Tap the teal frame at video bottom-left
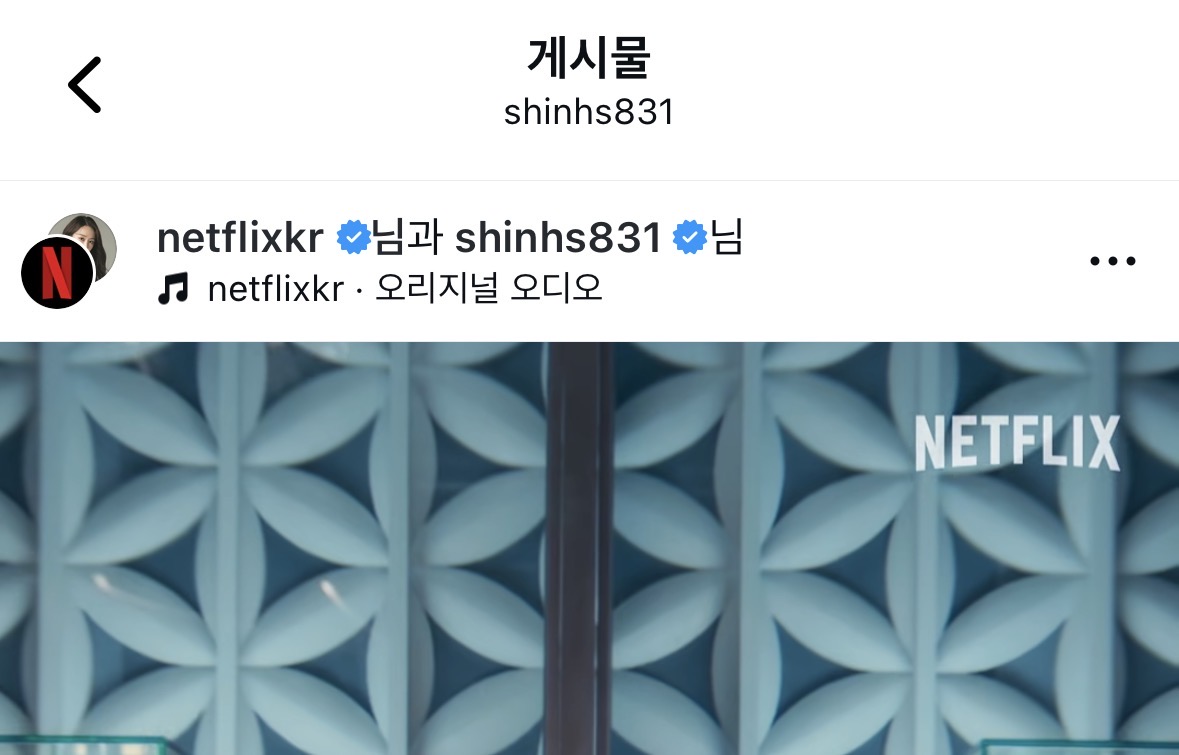This screenshot has height=755, width=1179. click(83, 745)
